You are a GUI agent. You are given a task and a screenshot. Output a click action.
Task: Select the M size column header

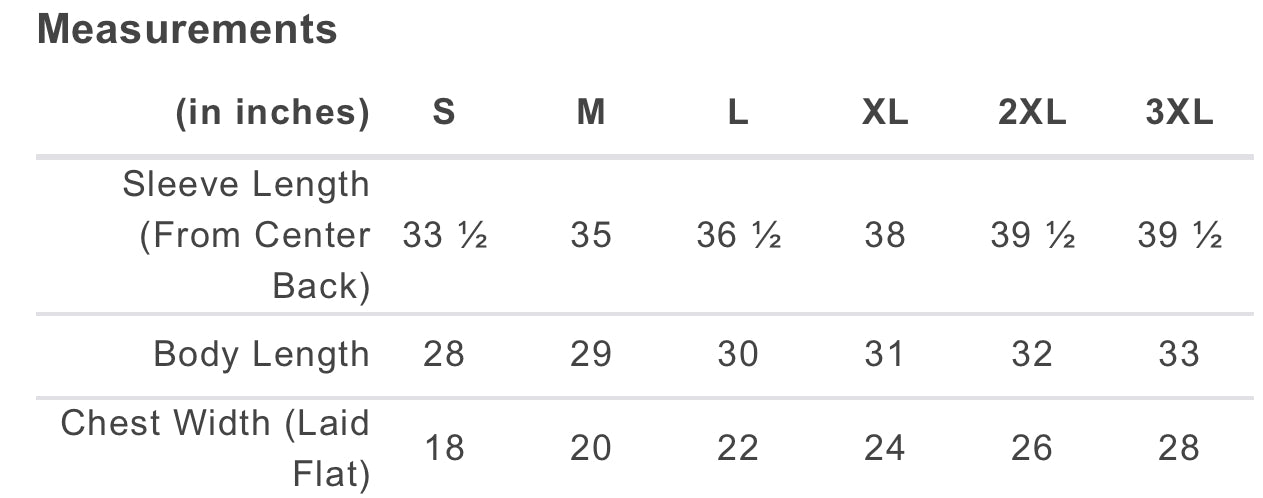(591, 113)
